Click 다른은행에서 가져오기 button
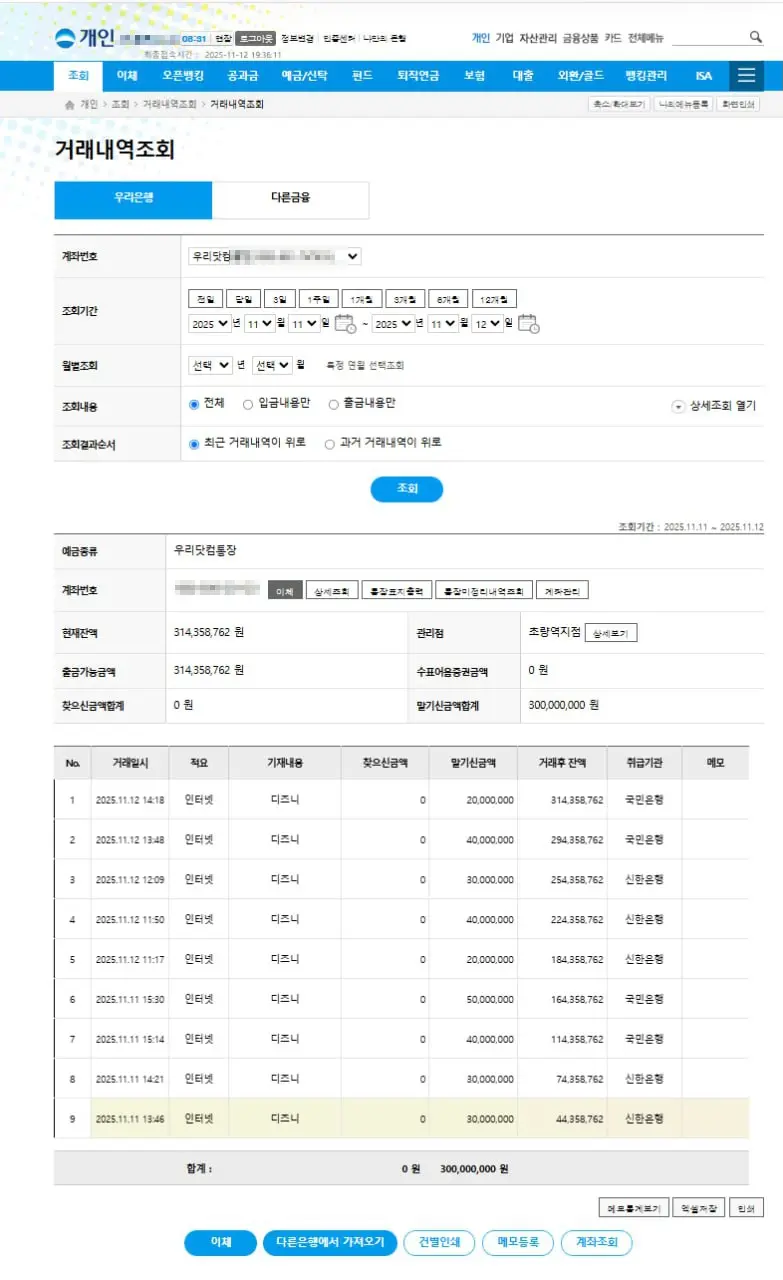This screenshot has height=1280, width=783. (330, 1242)
